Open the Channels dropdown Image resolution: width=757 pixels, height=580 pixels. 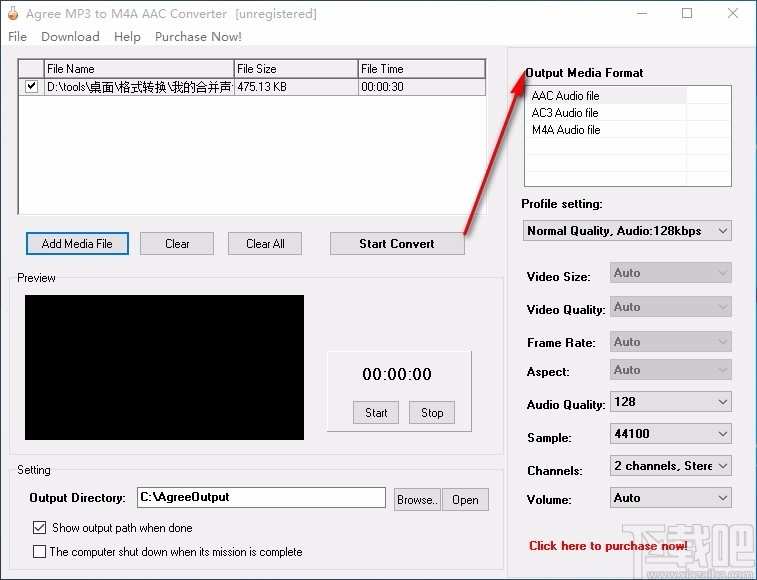click(x=671, y=466)
